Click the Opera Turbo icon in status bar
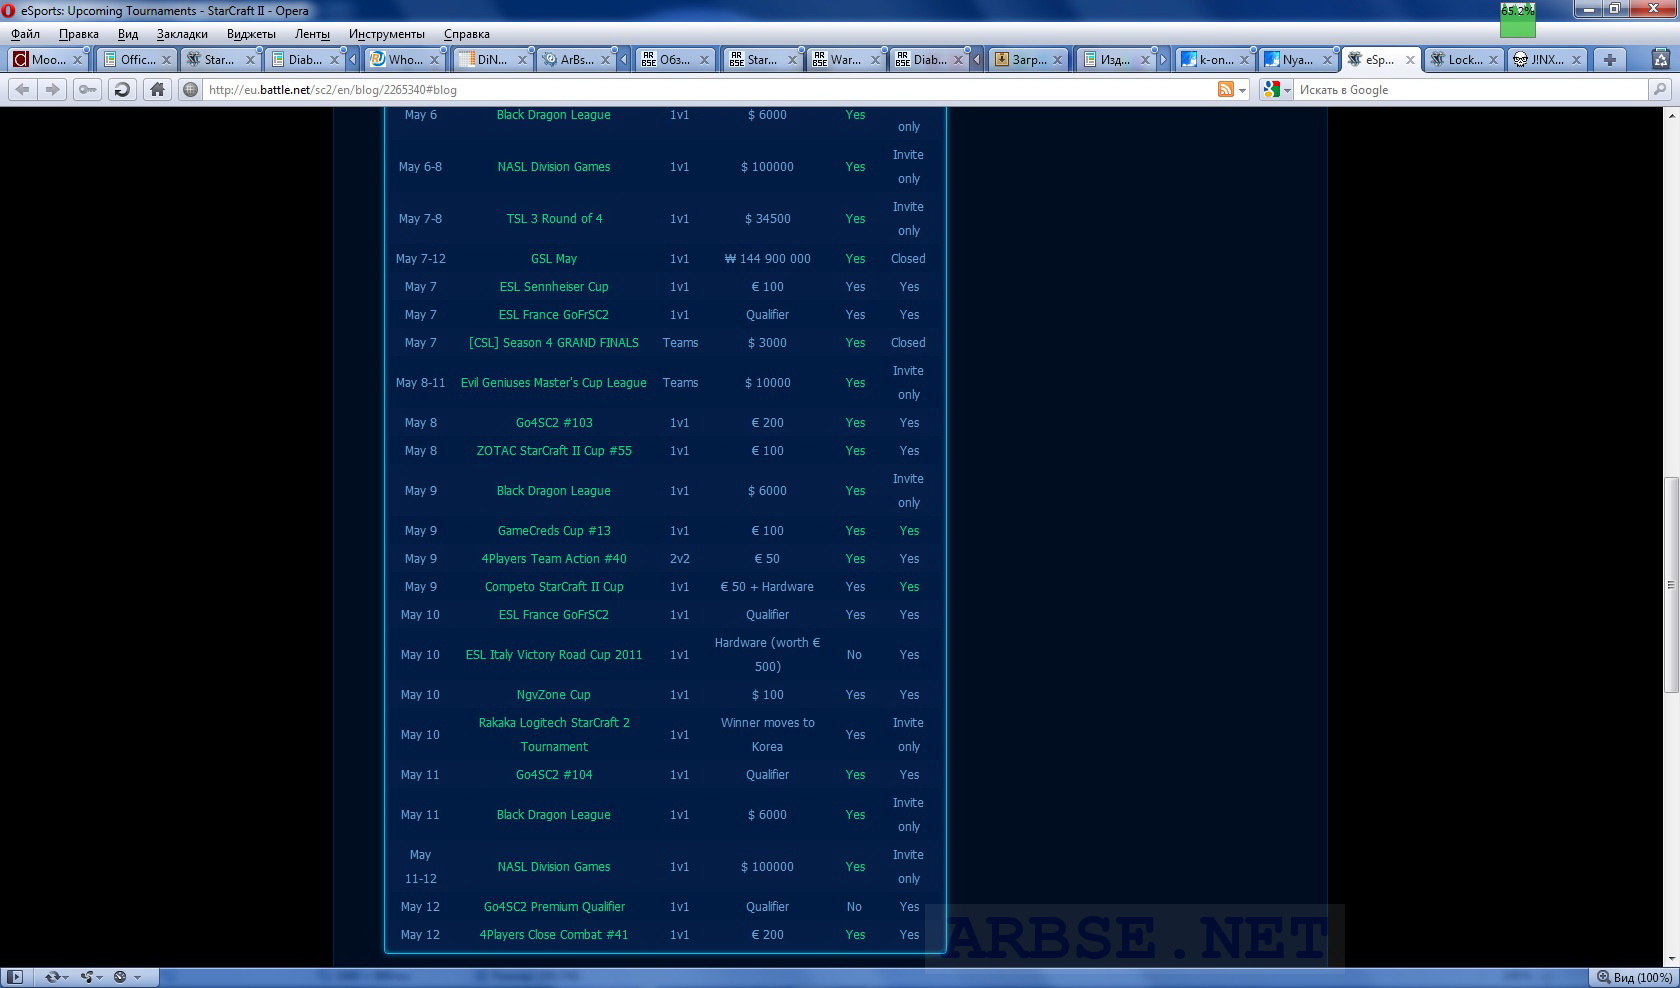 click(x=120, y=977)
